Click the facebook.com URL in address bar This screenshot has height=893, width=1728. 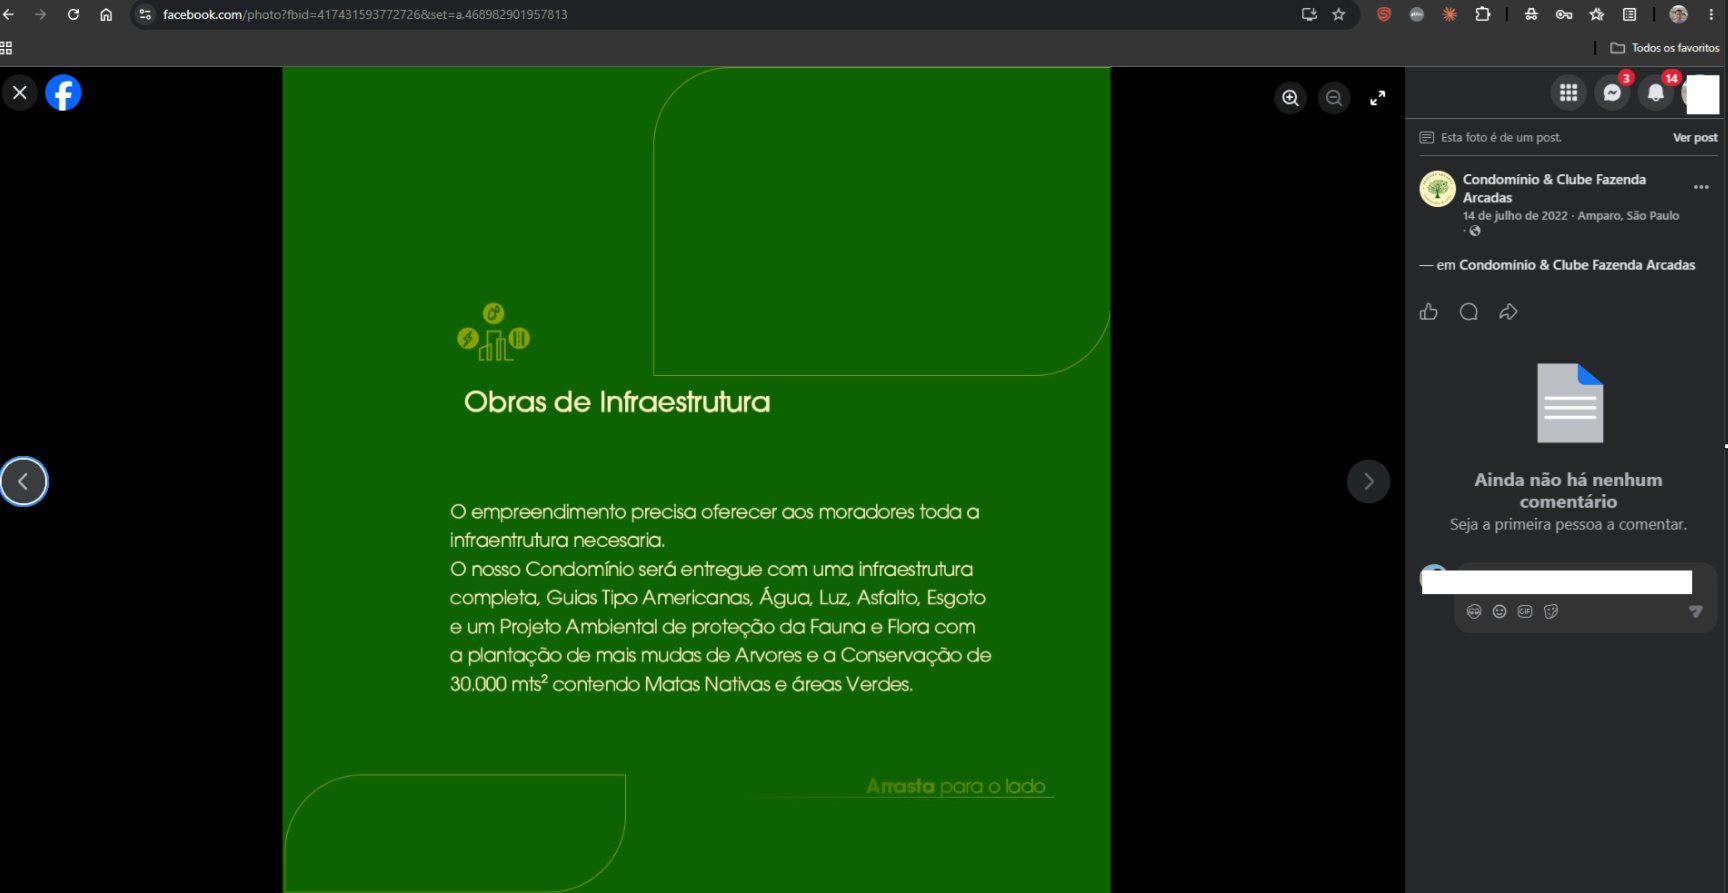coord(365,14)
